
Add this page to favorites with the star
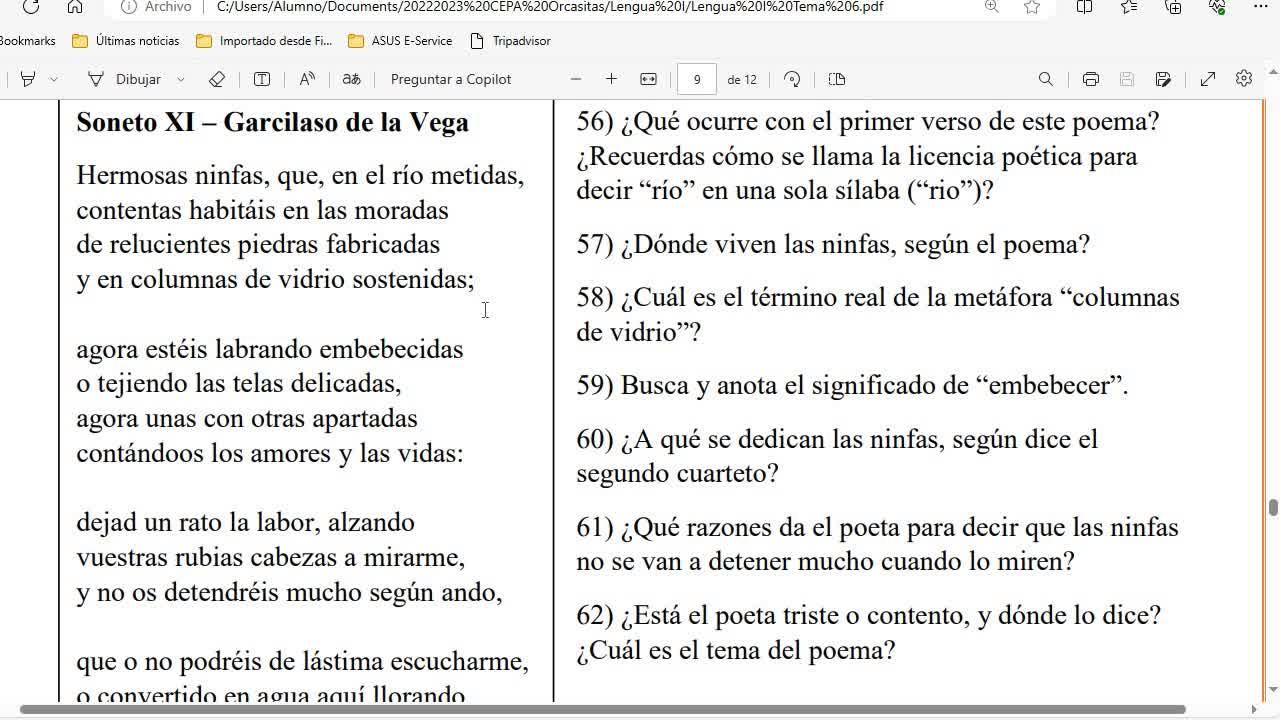point(1032,7)
